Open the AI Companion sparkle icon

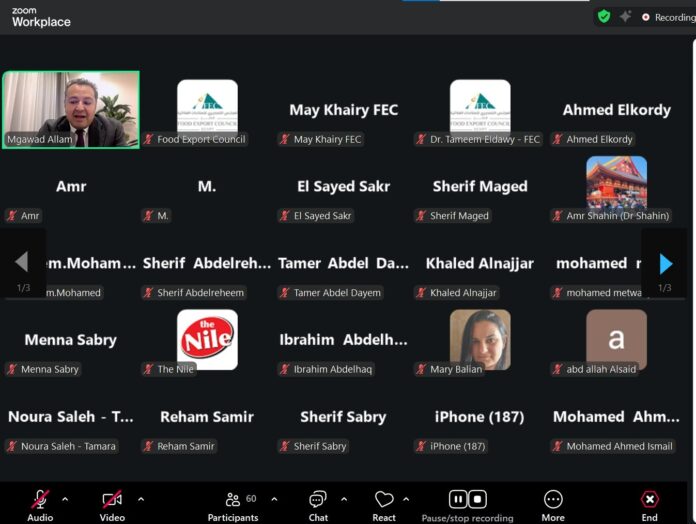click(626, 16)
